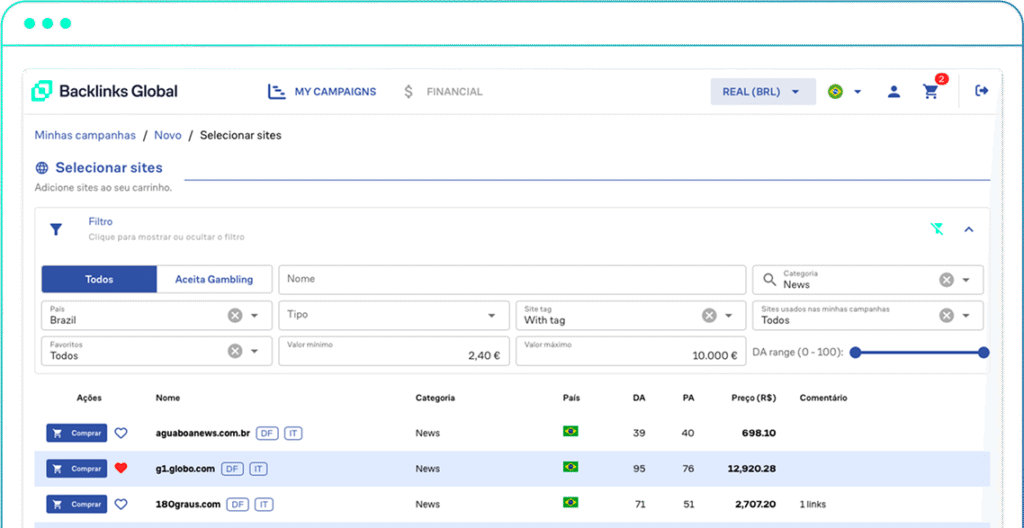The width and height of the screenshot is (1024, 528).
Task: Click the user account profile icon
Action: point(894,92)
